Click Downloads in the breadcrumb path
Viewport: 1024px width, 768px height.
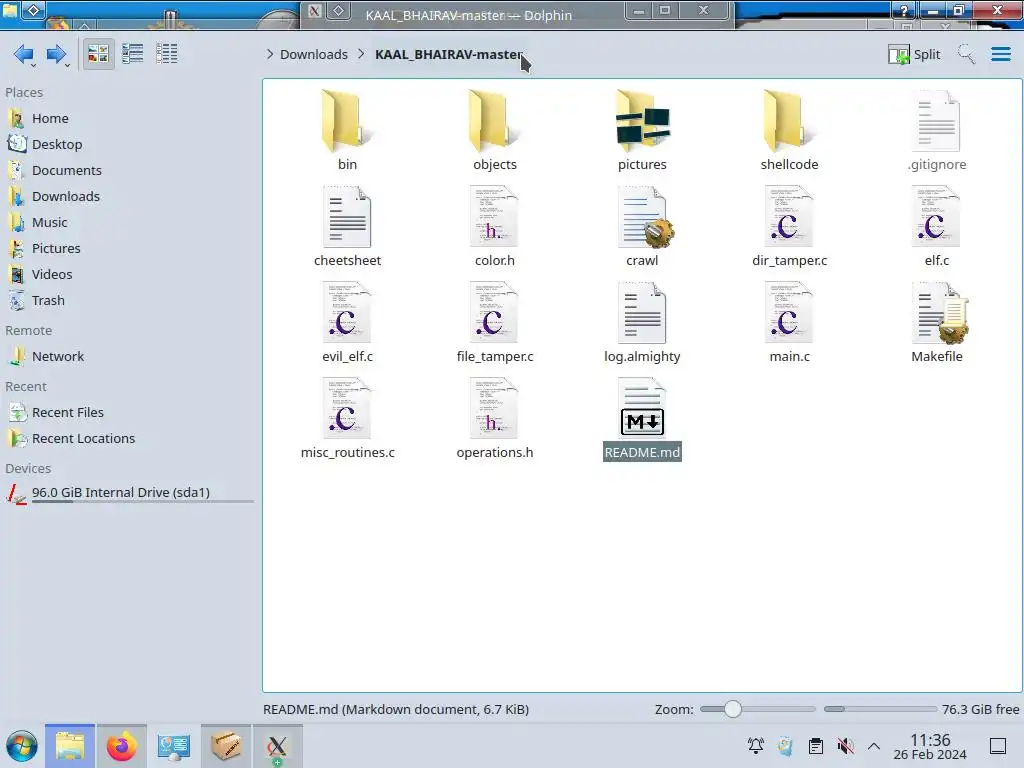coord(313,54)
